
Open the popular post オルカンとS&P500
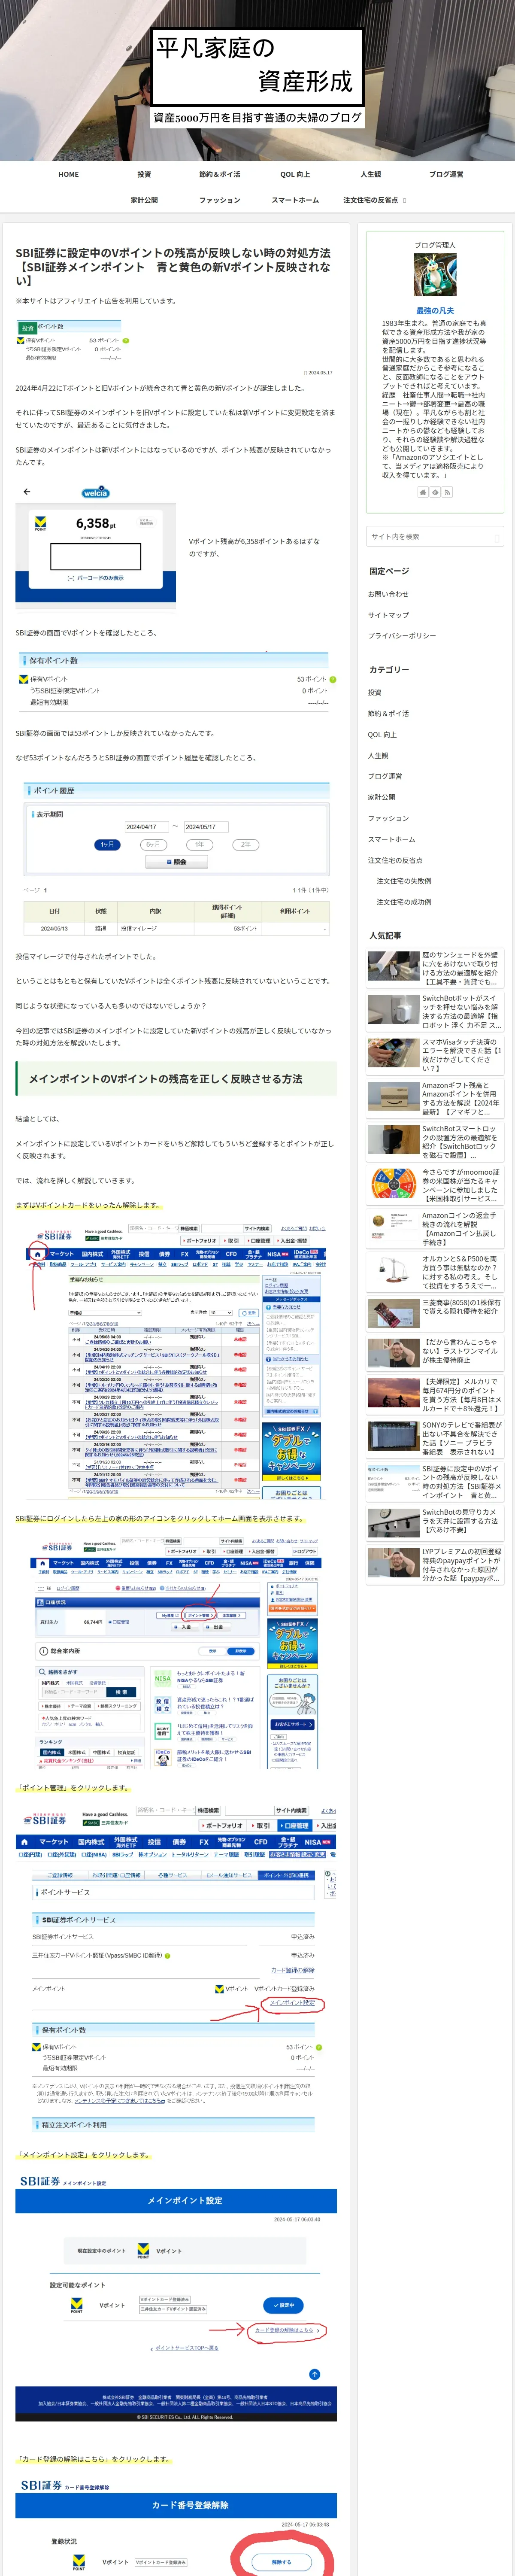[435, 1272]
